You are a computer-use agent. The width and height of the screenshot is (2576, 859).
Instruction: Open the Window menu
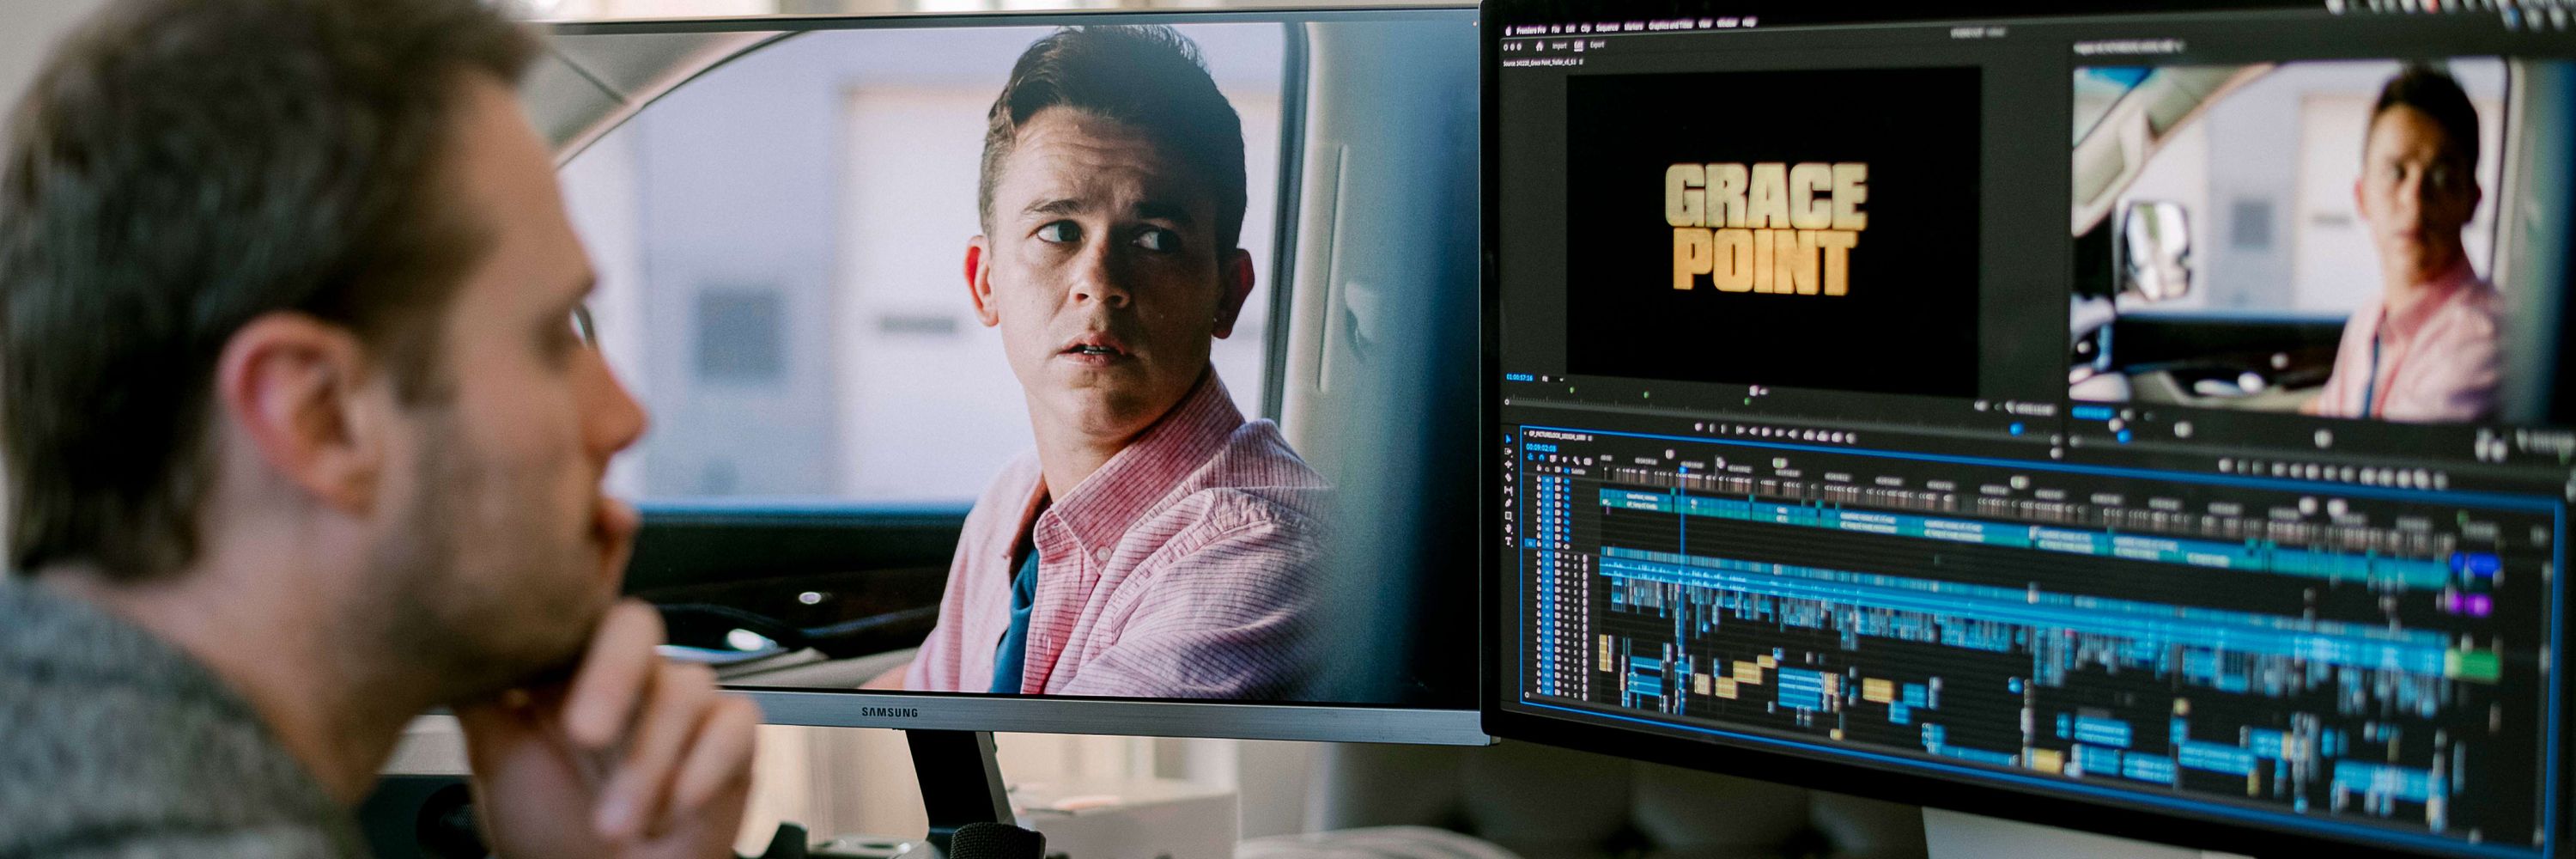pyautogui.click(x=1727, y=24)
